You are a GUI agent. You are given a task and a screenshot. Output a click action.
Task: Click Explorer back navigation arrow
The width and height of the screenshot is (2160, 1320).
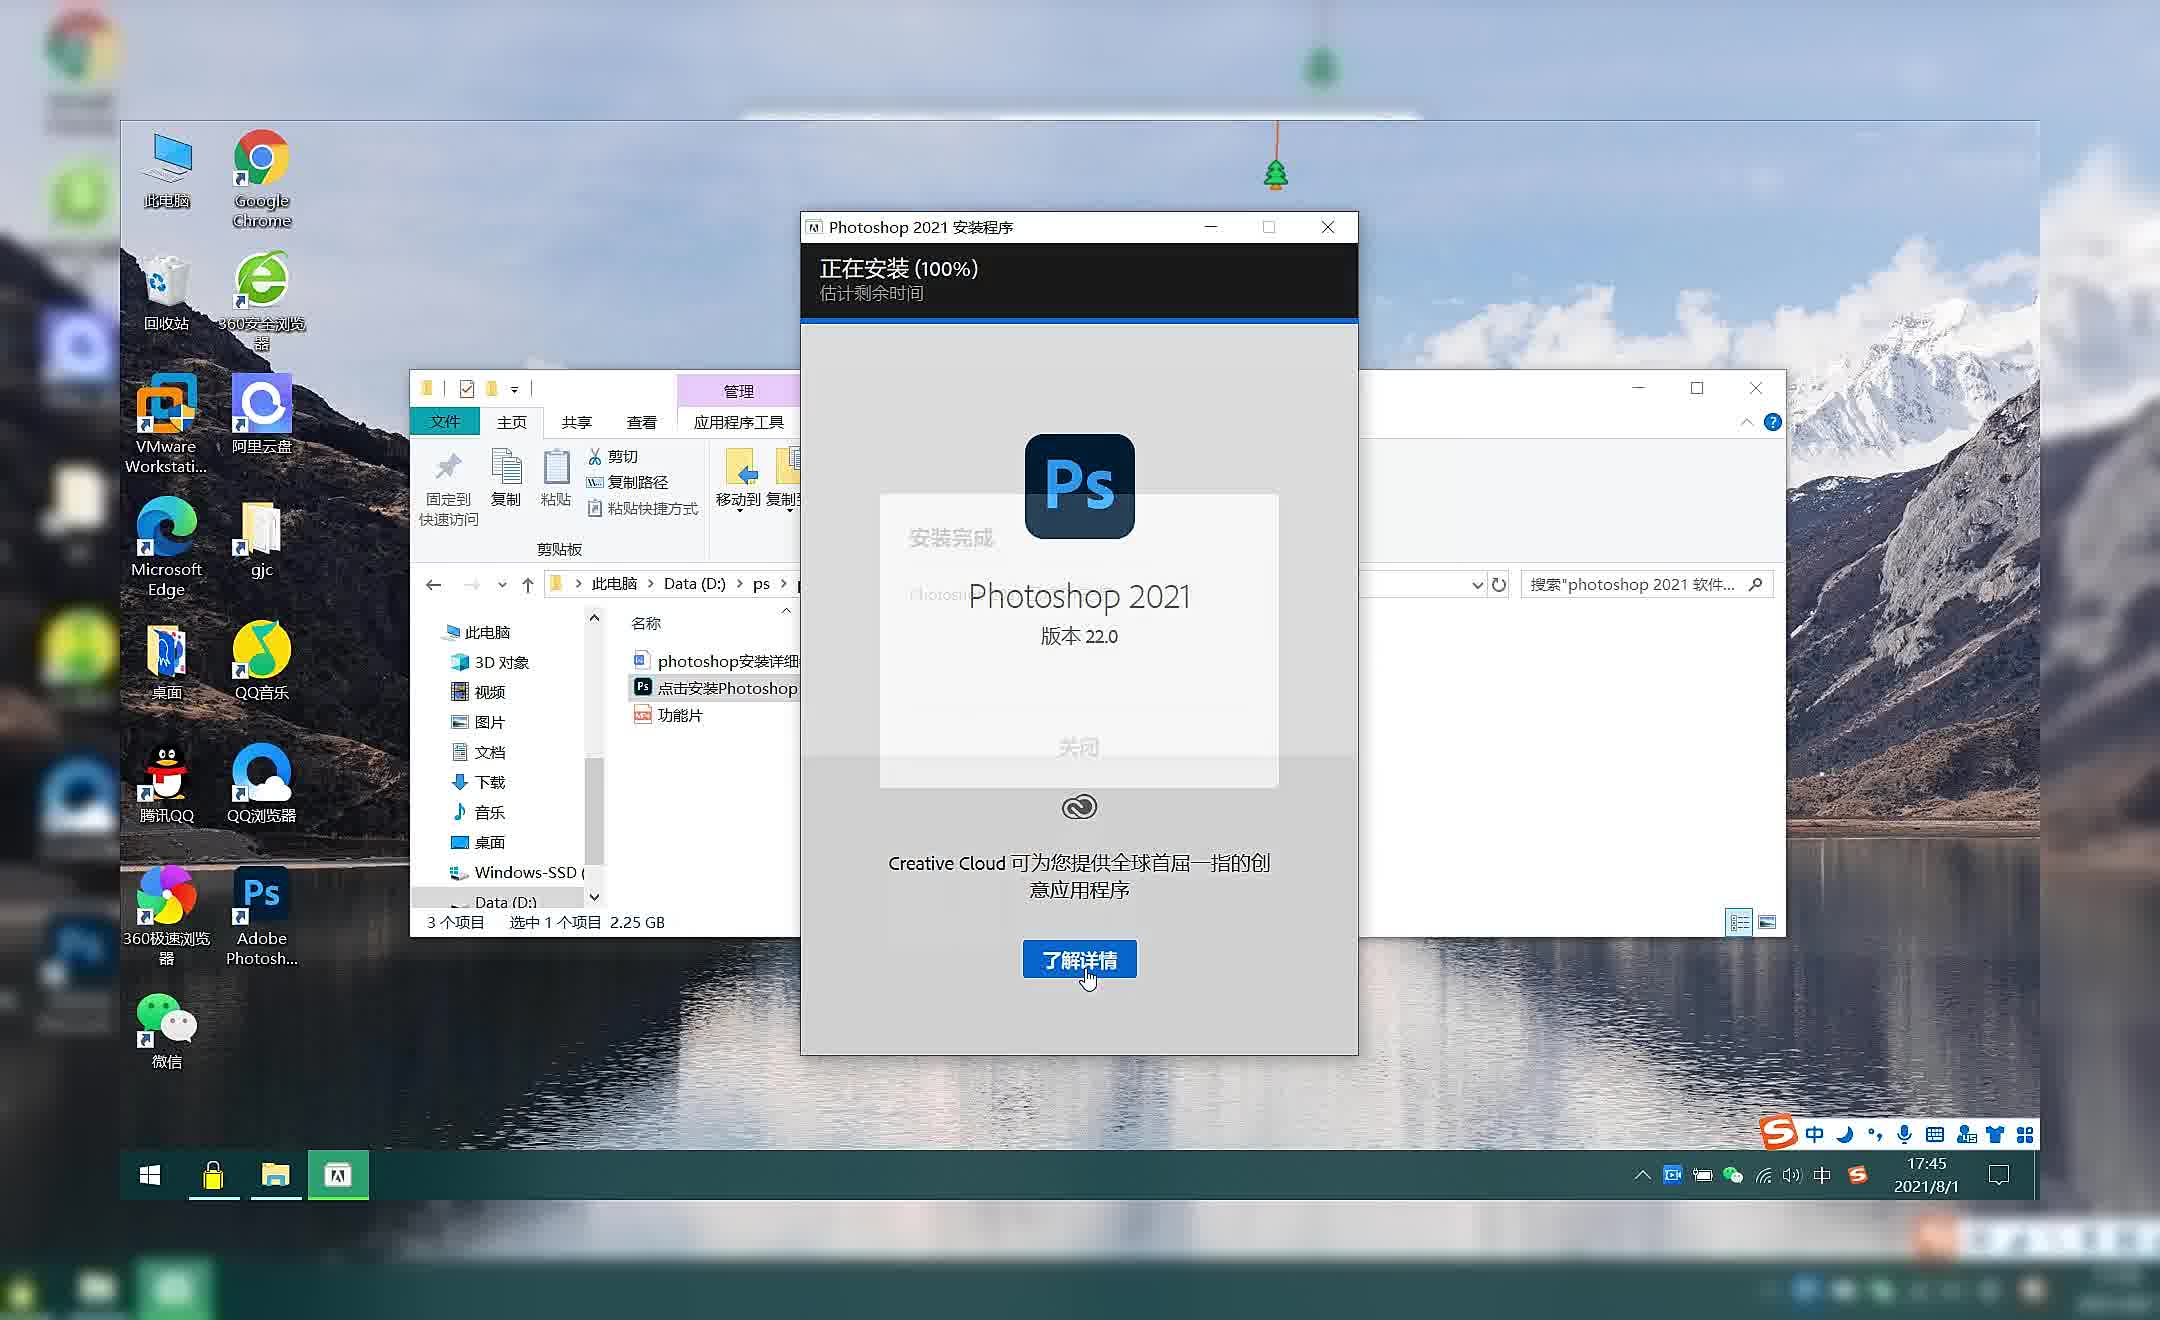click(434, 585)
